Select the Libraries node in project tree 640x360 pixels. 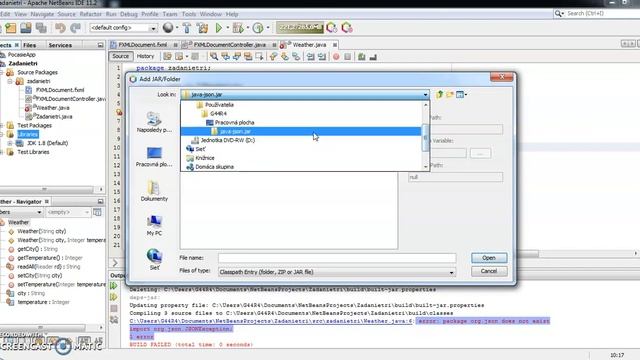click(x=28, y=134)
